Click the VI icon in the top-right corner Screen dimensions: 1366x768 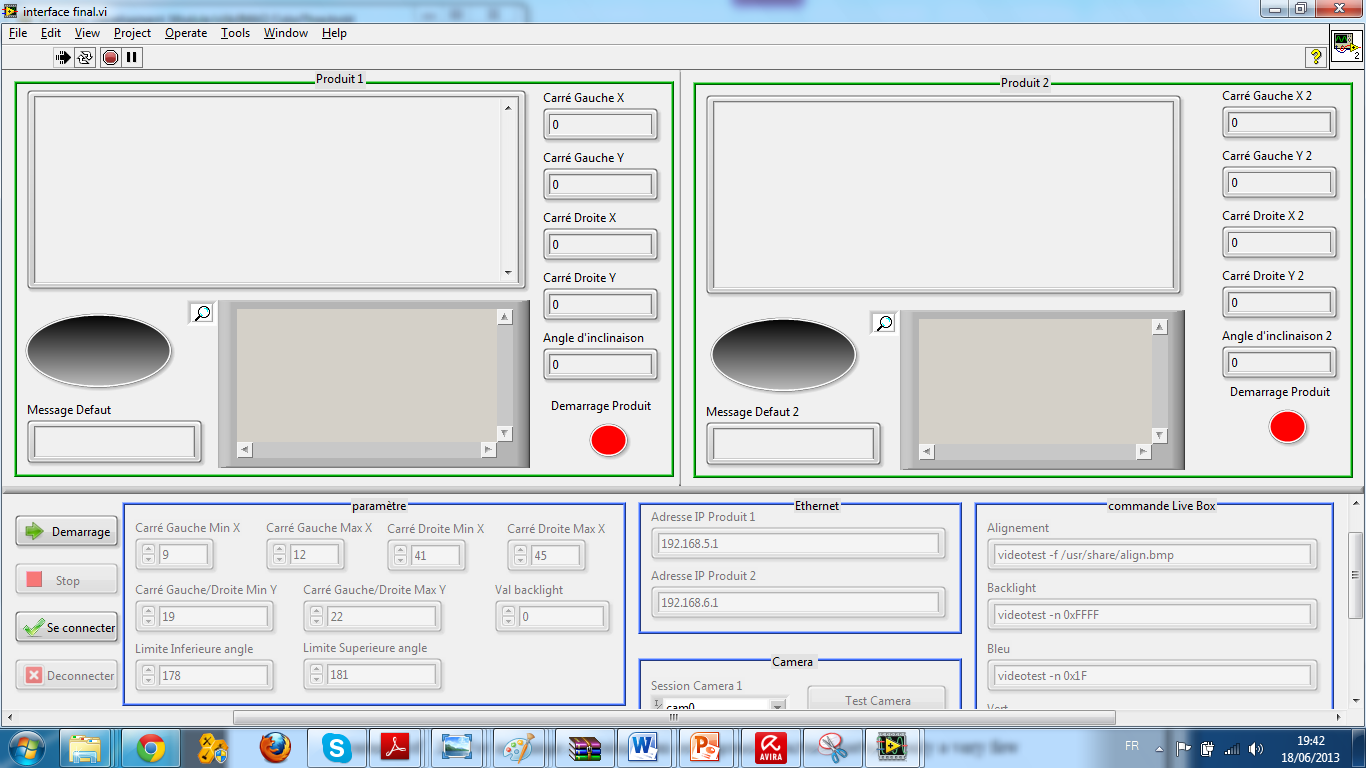point(1346,44)
